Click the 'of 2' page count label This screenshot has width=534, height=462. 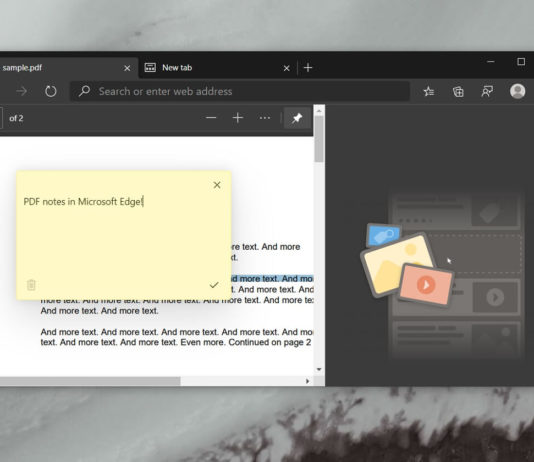tap(16, 118)
